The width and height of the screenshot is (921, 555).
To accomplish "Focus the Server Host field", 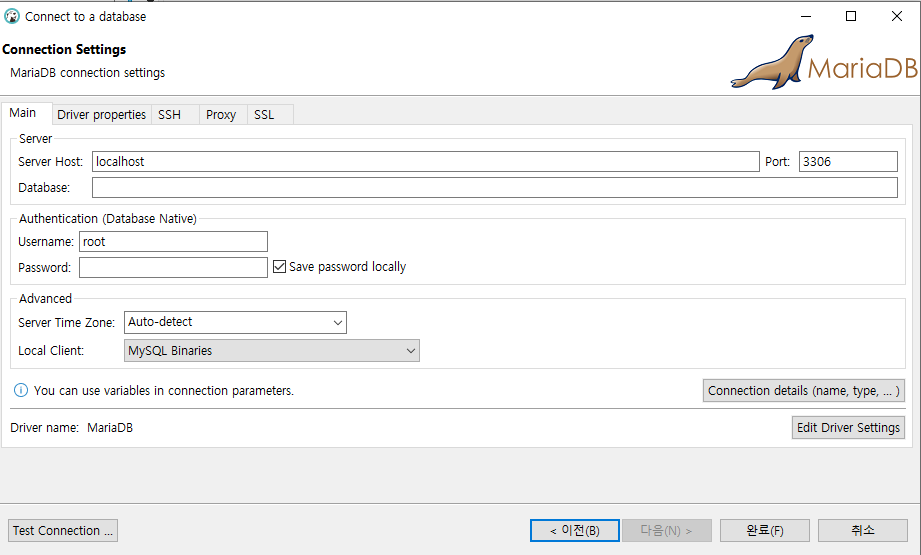I will tap(426, 162).
